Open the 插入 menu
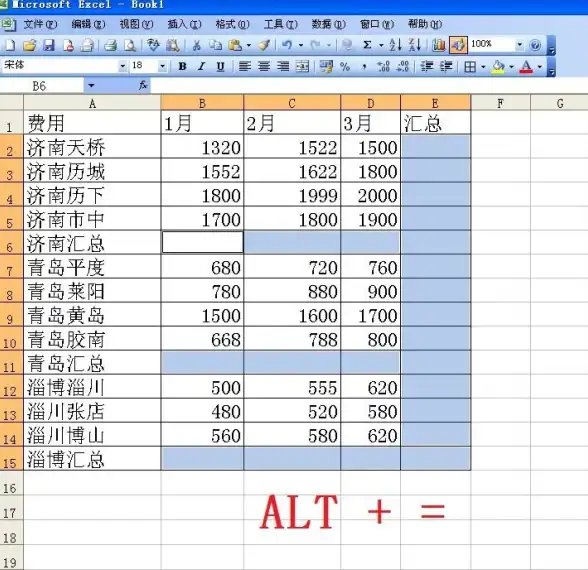The width and height of the screenshot is (588, 570). tap(184, 24)
